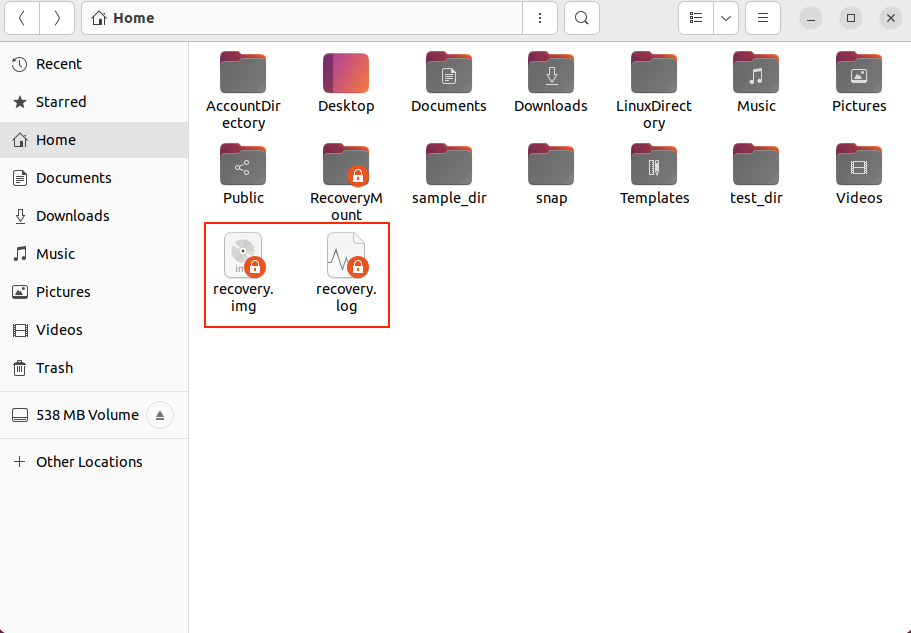Click the 'RecoveryMount' folder name label
Viewport: 911px width, 633px height.
tap(346, 206)
